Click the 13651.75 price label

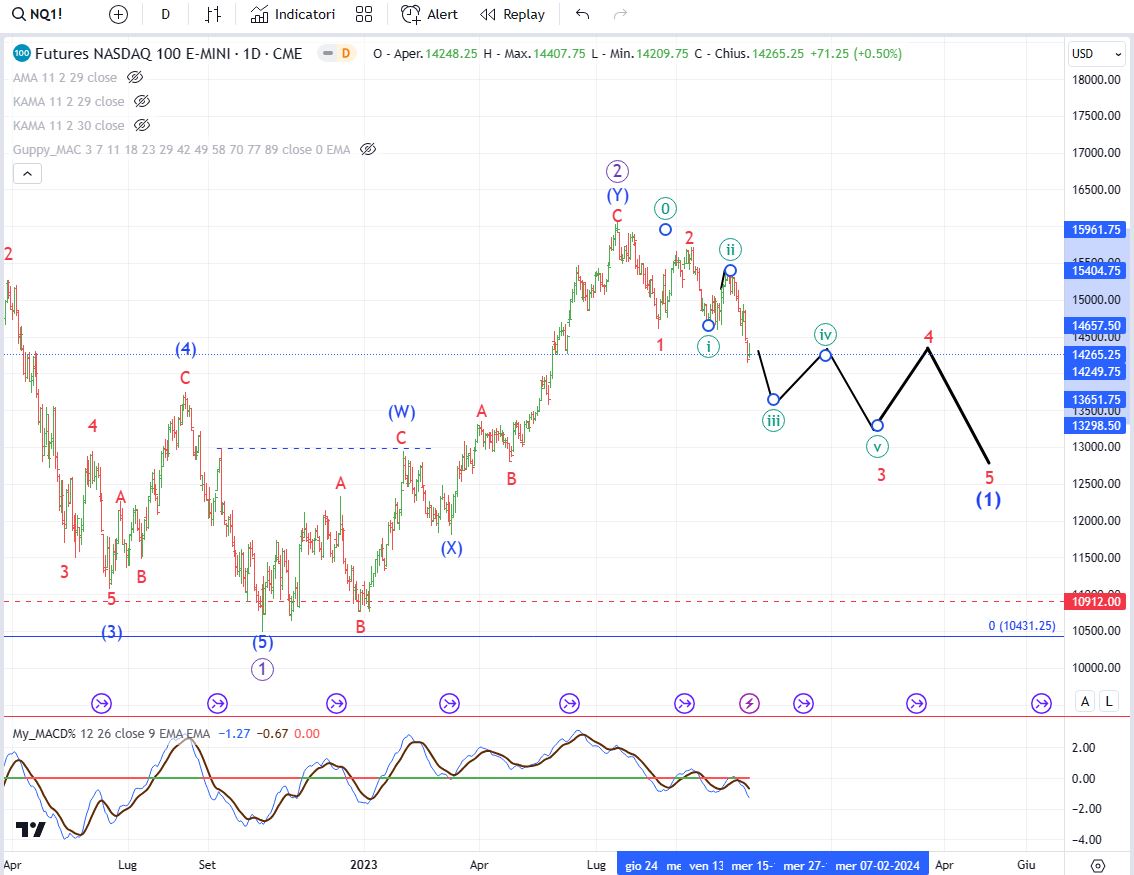1096,399
